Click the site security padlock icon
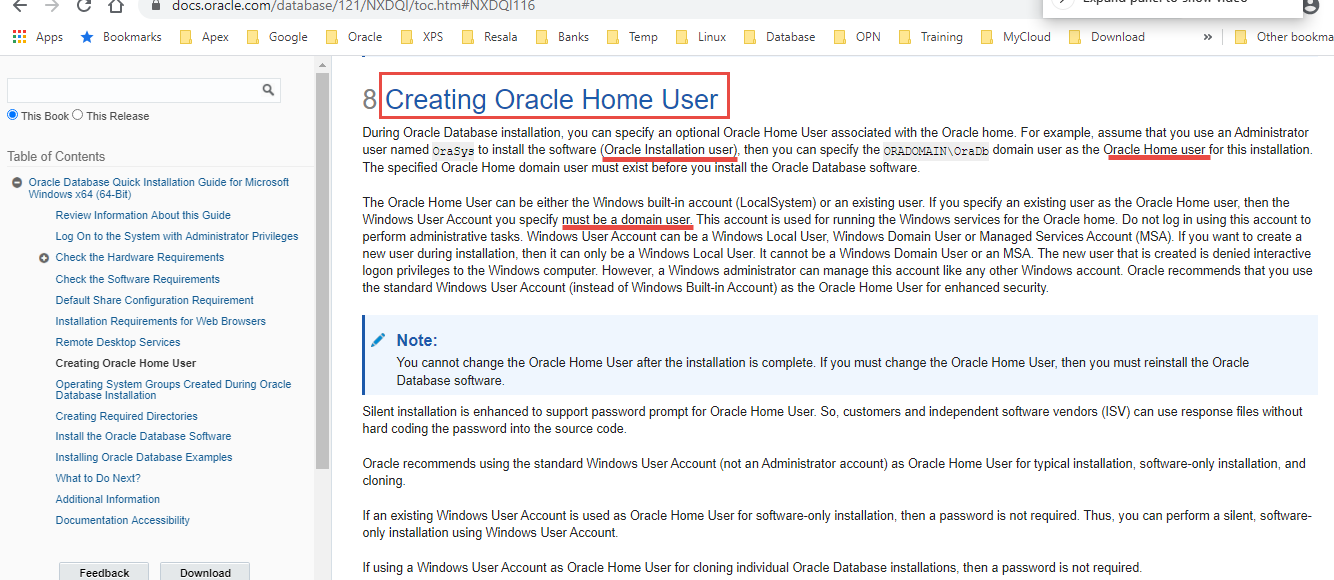Viewport: 1334px width, 580px height. point(154,6)
